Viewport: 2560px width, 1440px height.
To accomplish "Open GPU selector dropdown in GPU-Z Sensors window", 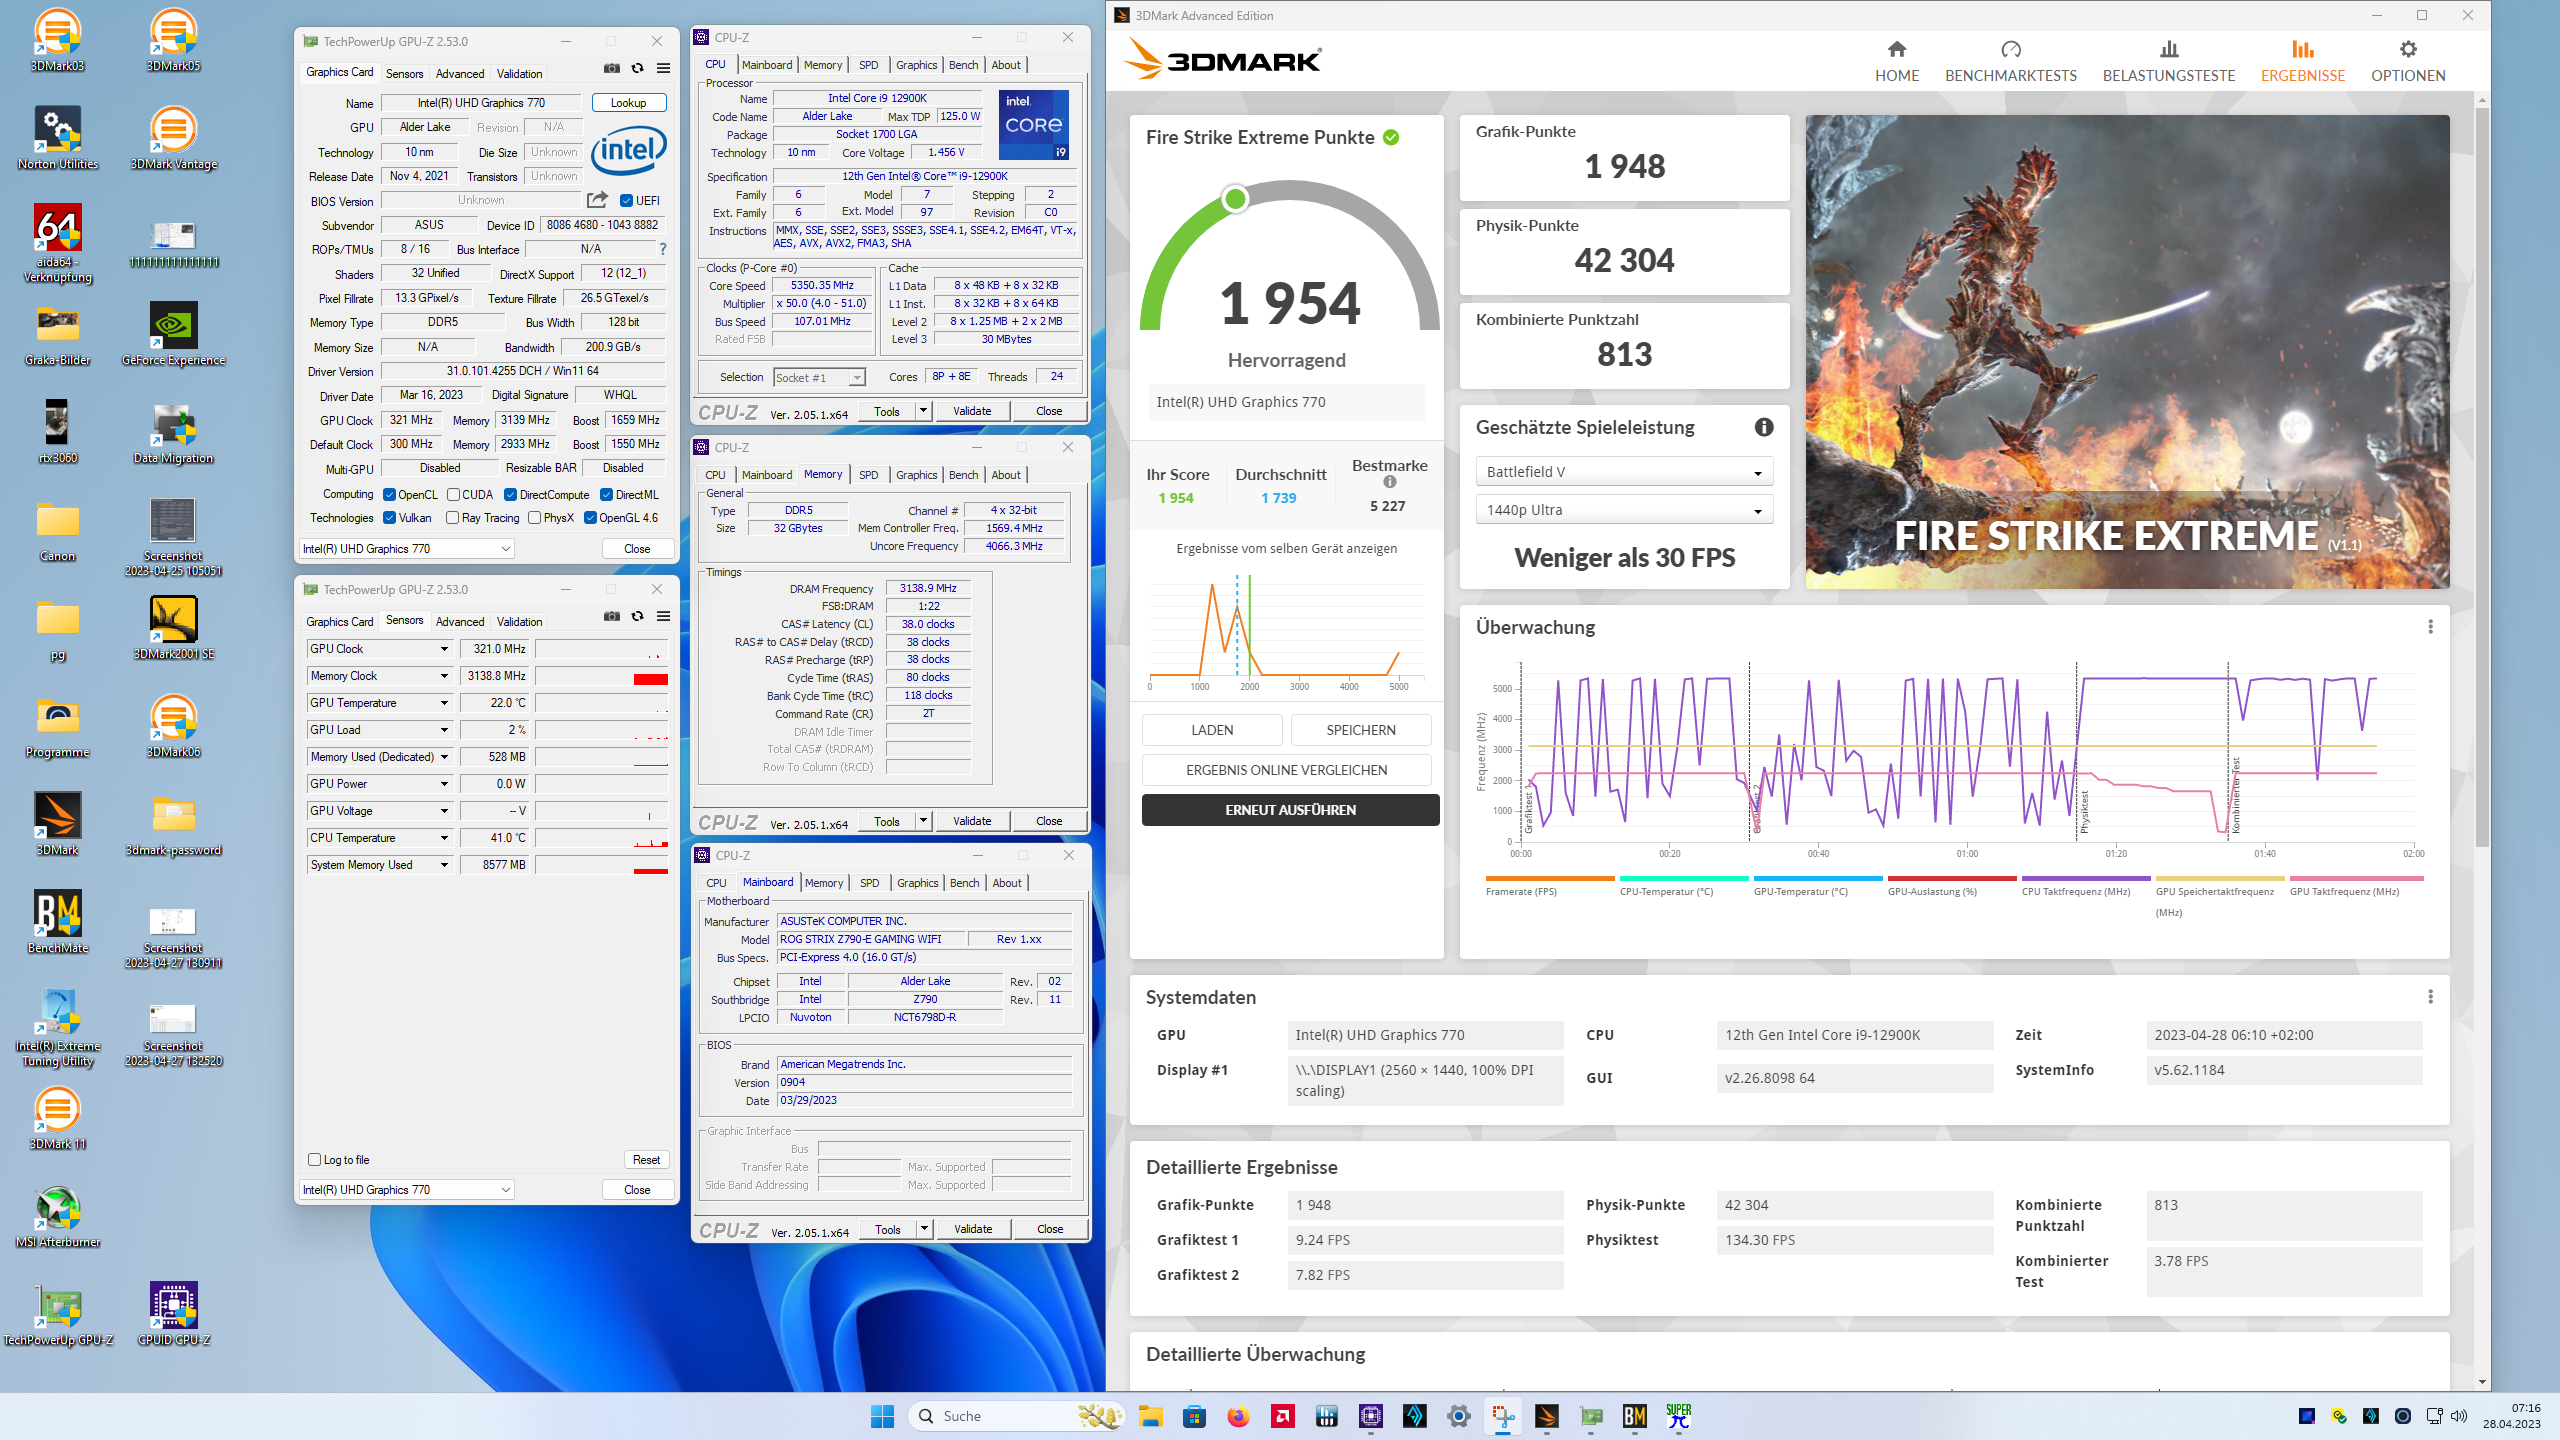I will 407,1190.
